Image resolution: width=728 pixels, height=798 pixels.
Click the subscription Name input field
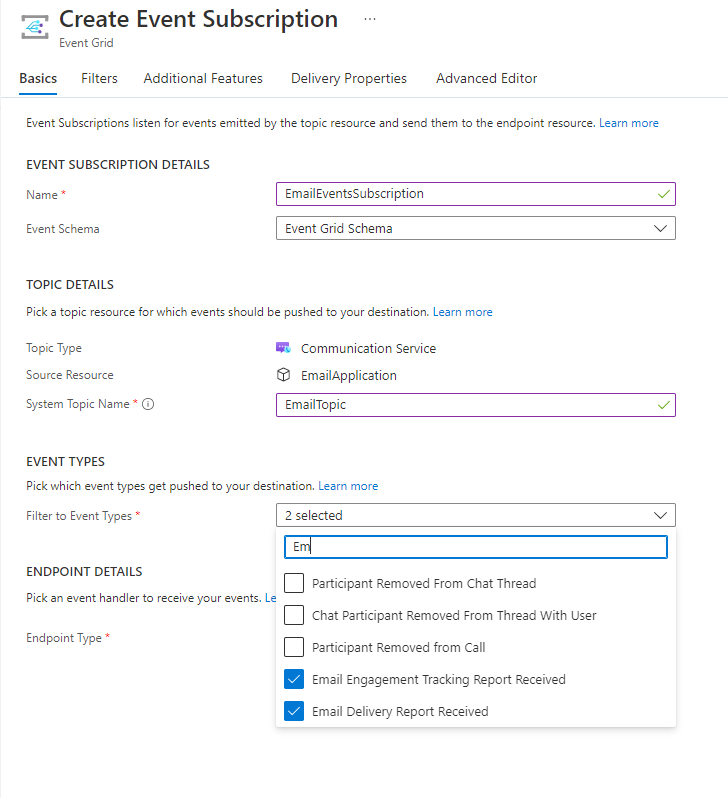[475, 194]
